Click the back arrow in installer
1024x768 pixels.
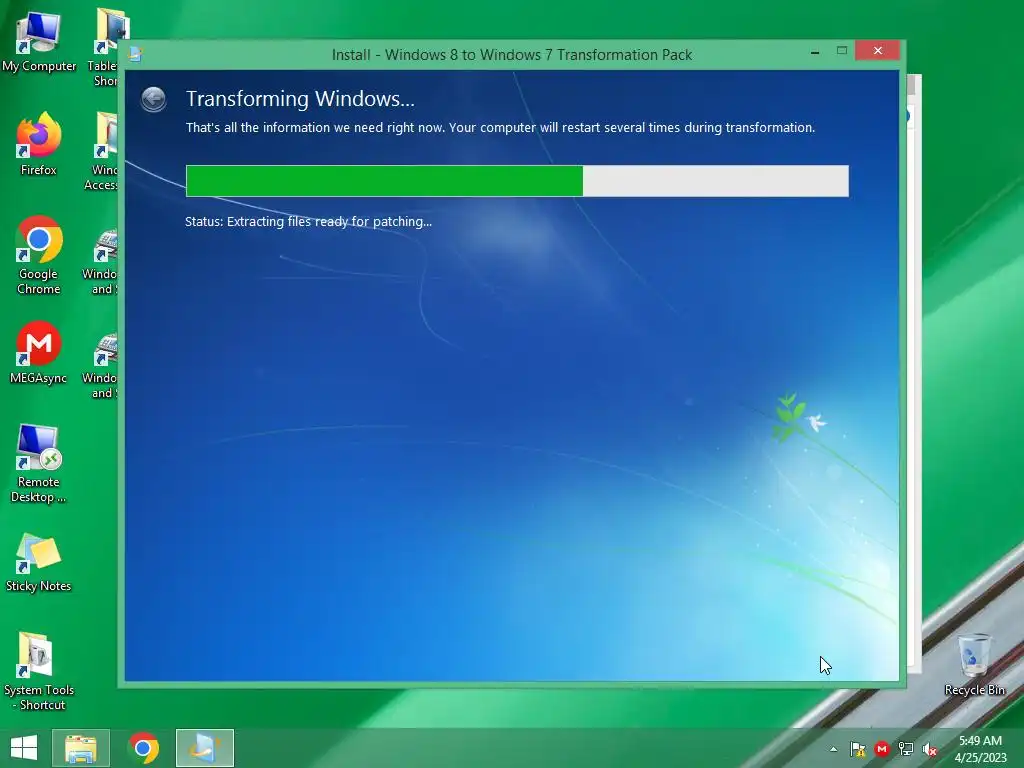pyautogui.click(x=153, y=100)
